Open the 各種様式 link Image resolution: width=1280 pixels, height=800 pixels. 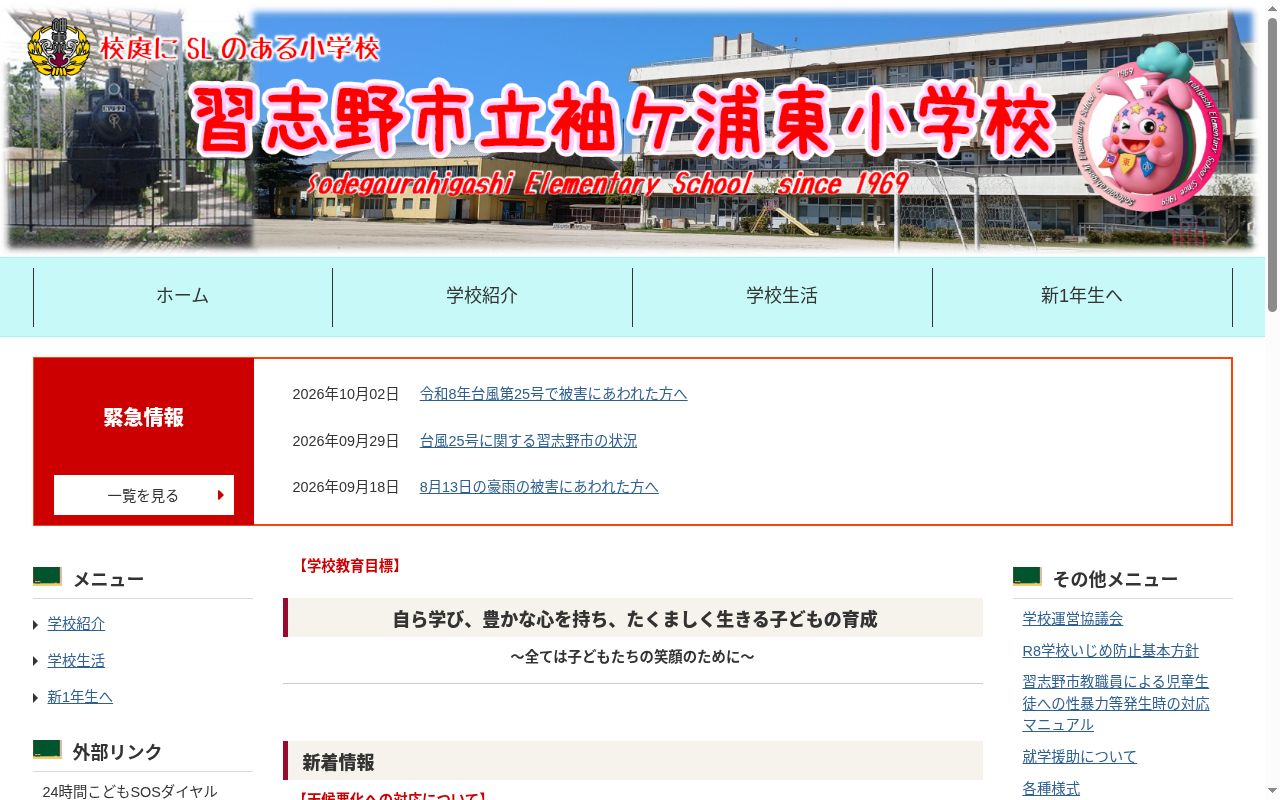pos(1051,789)
